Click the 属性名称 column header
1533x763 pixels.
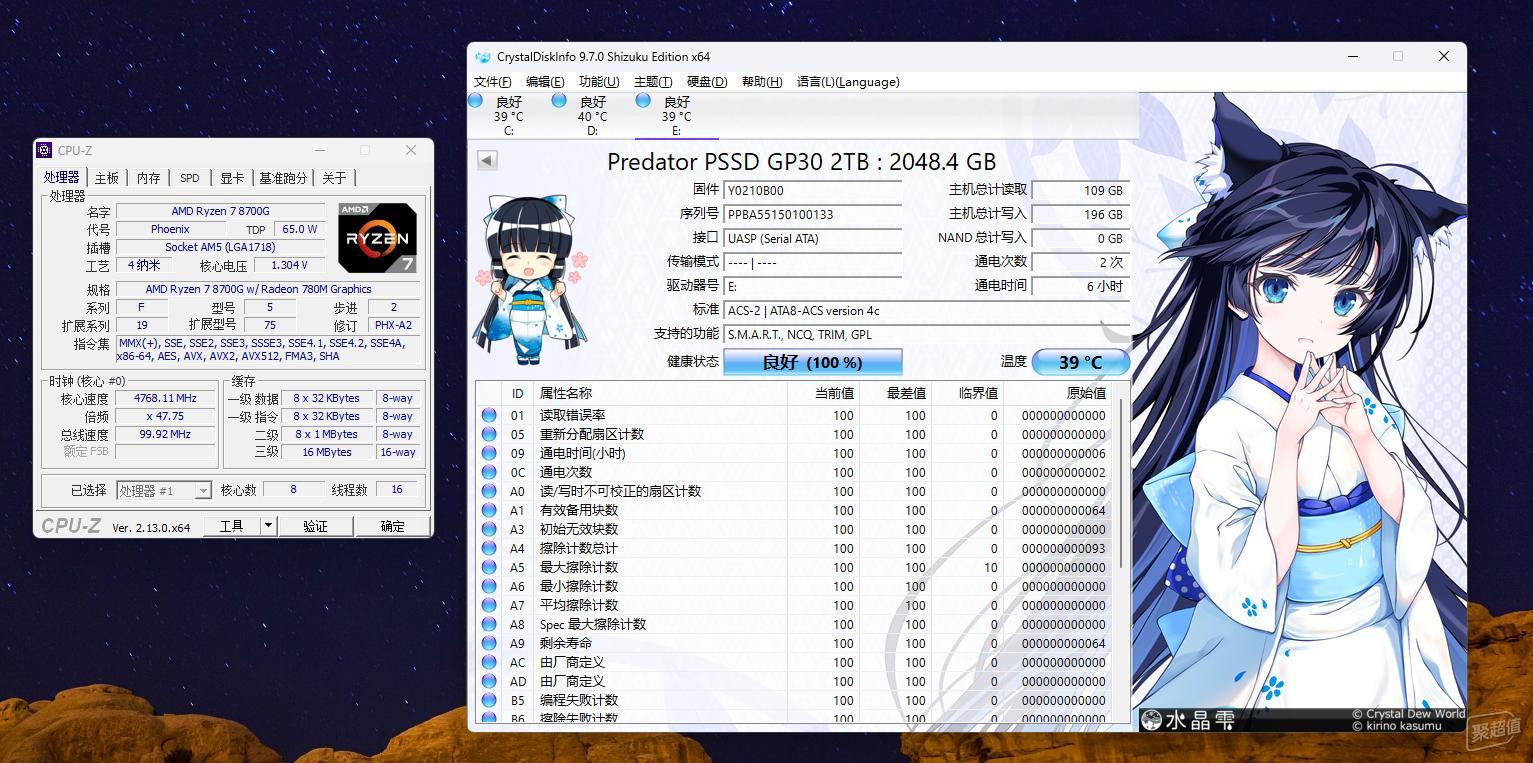(565, 393)
